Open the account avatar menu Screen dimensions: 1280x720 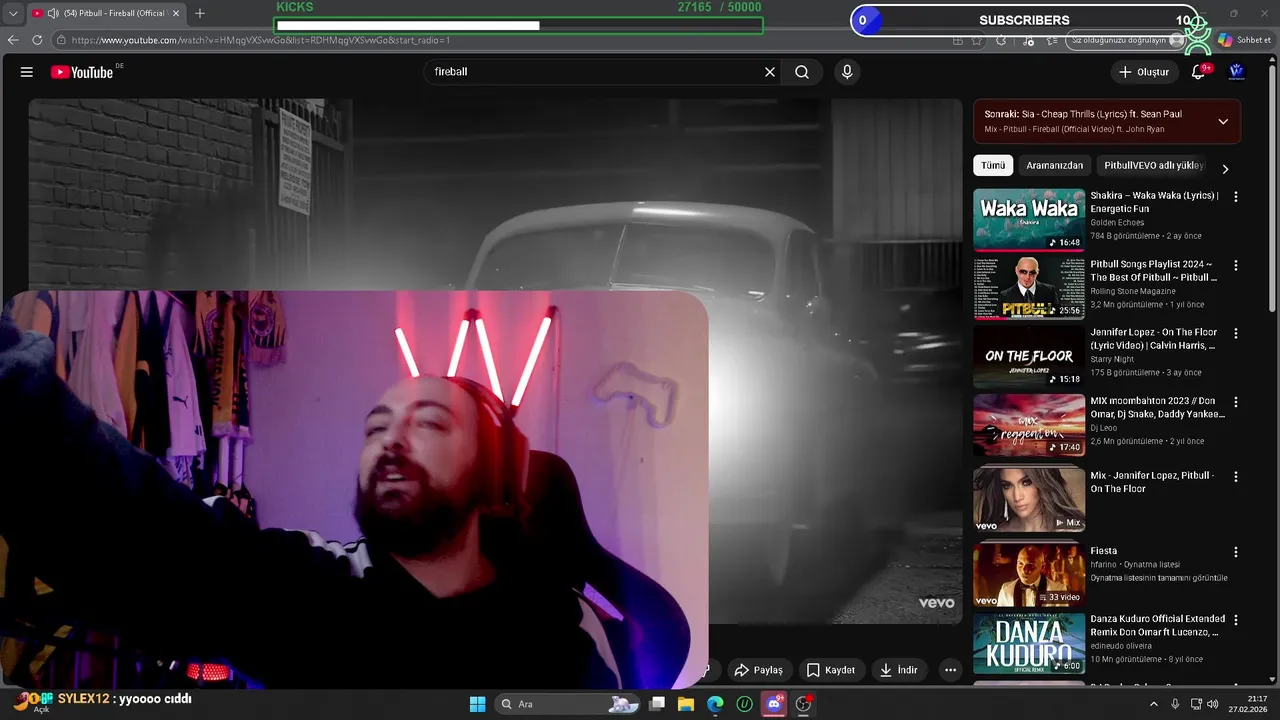(1237, 72)
